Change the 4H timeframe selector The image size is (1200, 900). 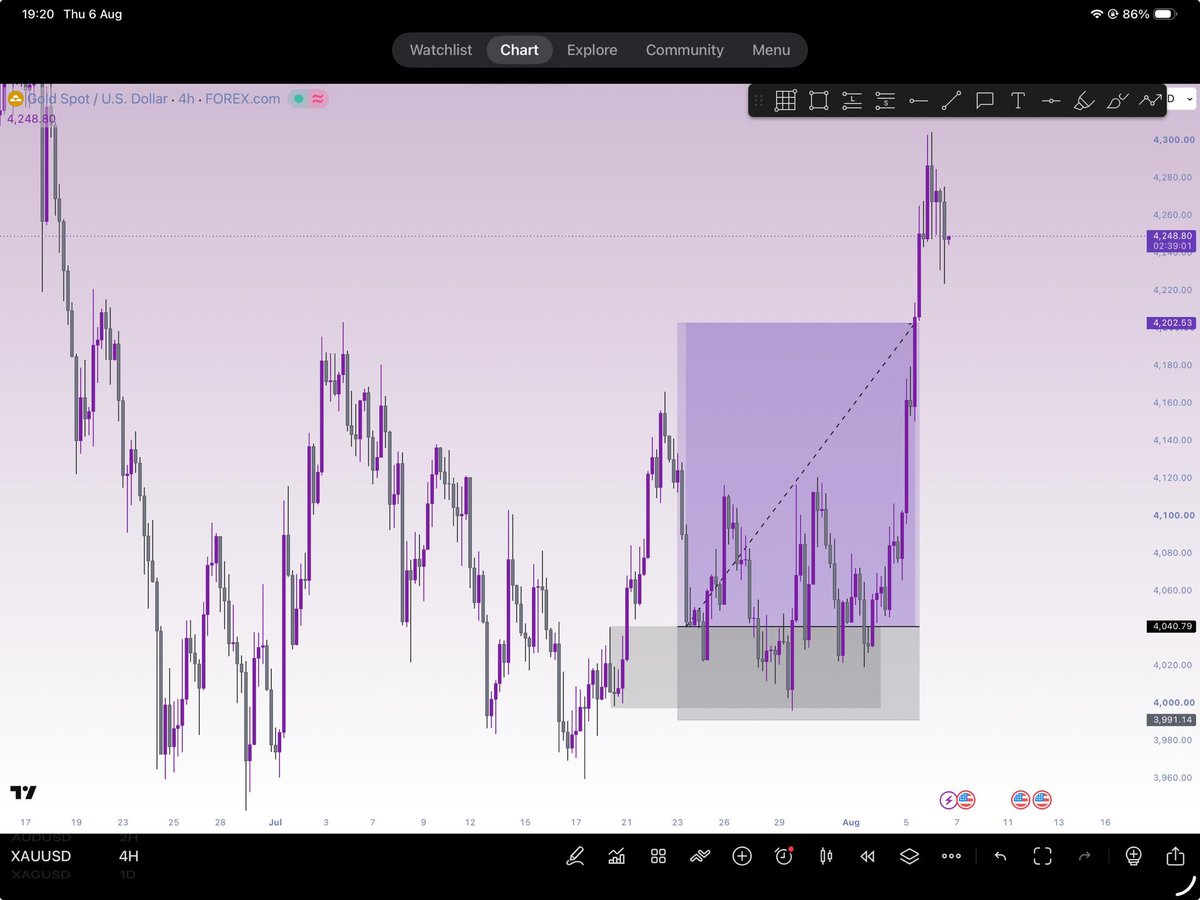(128, 856)
